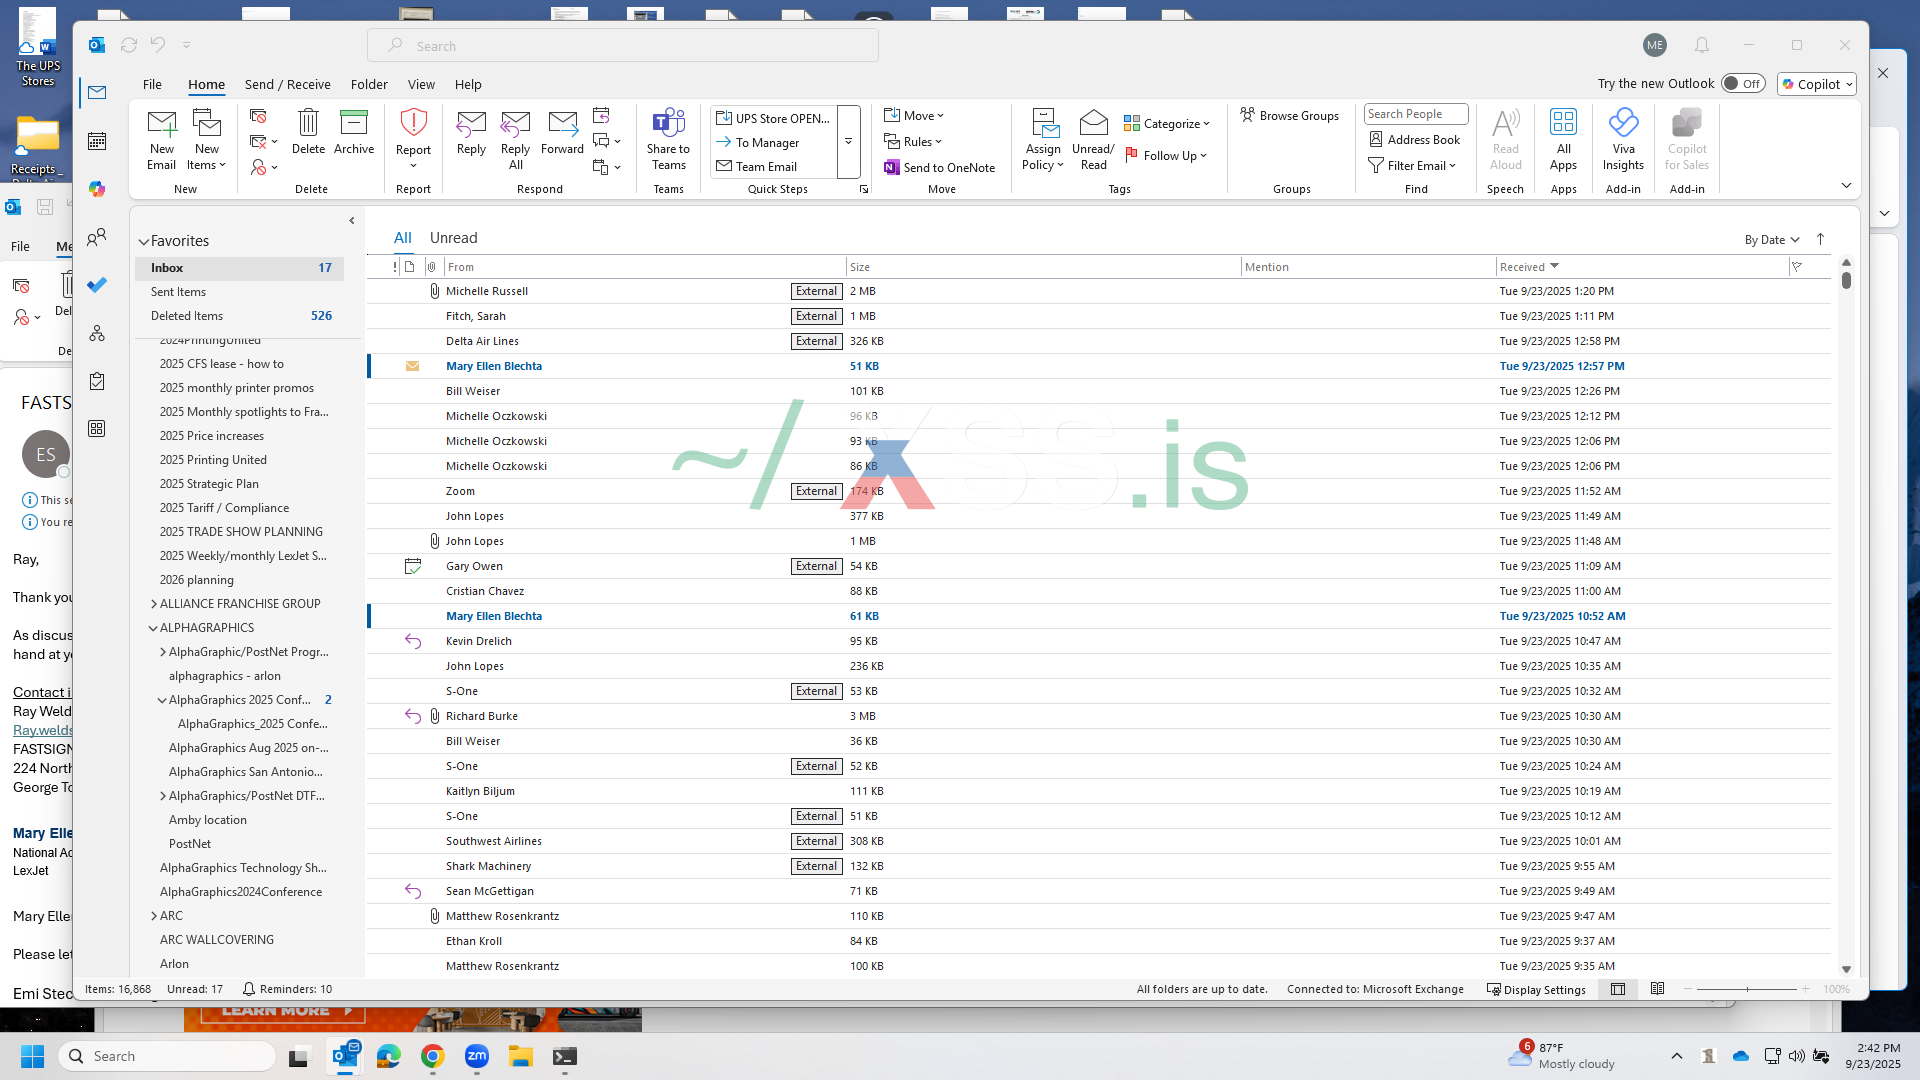This screenshot has width=1920, height=1080.
Task: Open the Categorize dropdown
Action: click(1167, 124)
